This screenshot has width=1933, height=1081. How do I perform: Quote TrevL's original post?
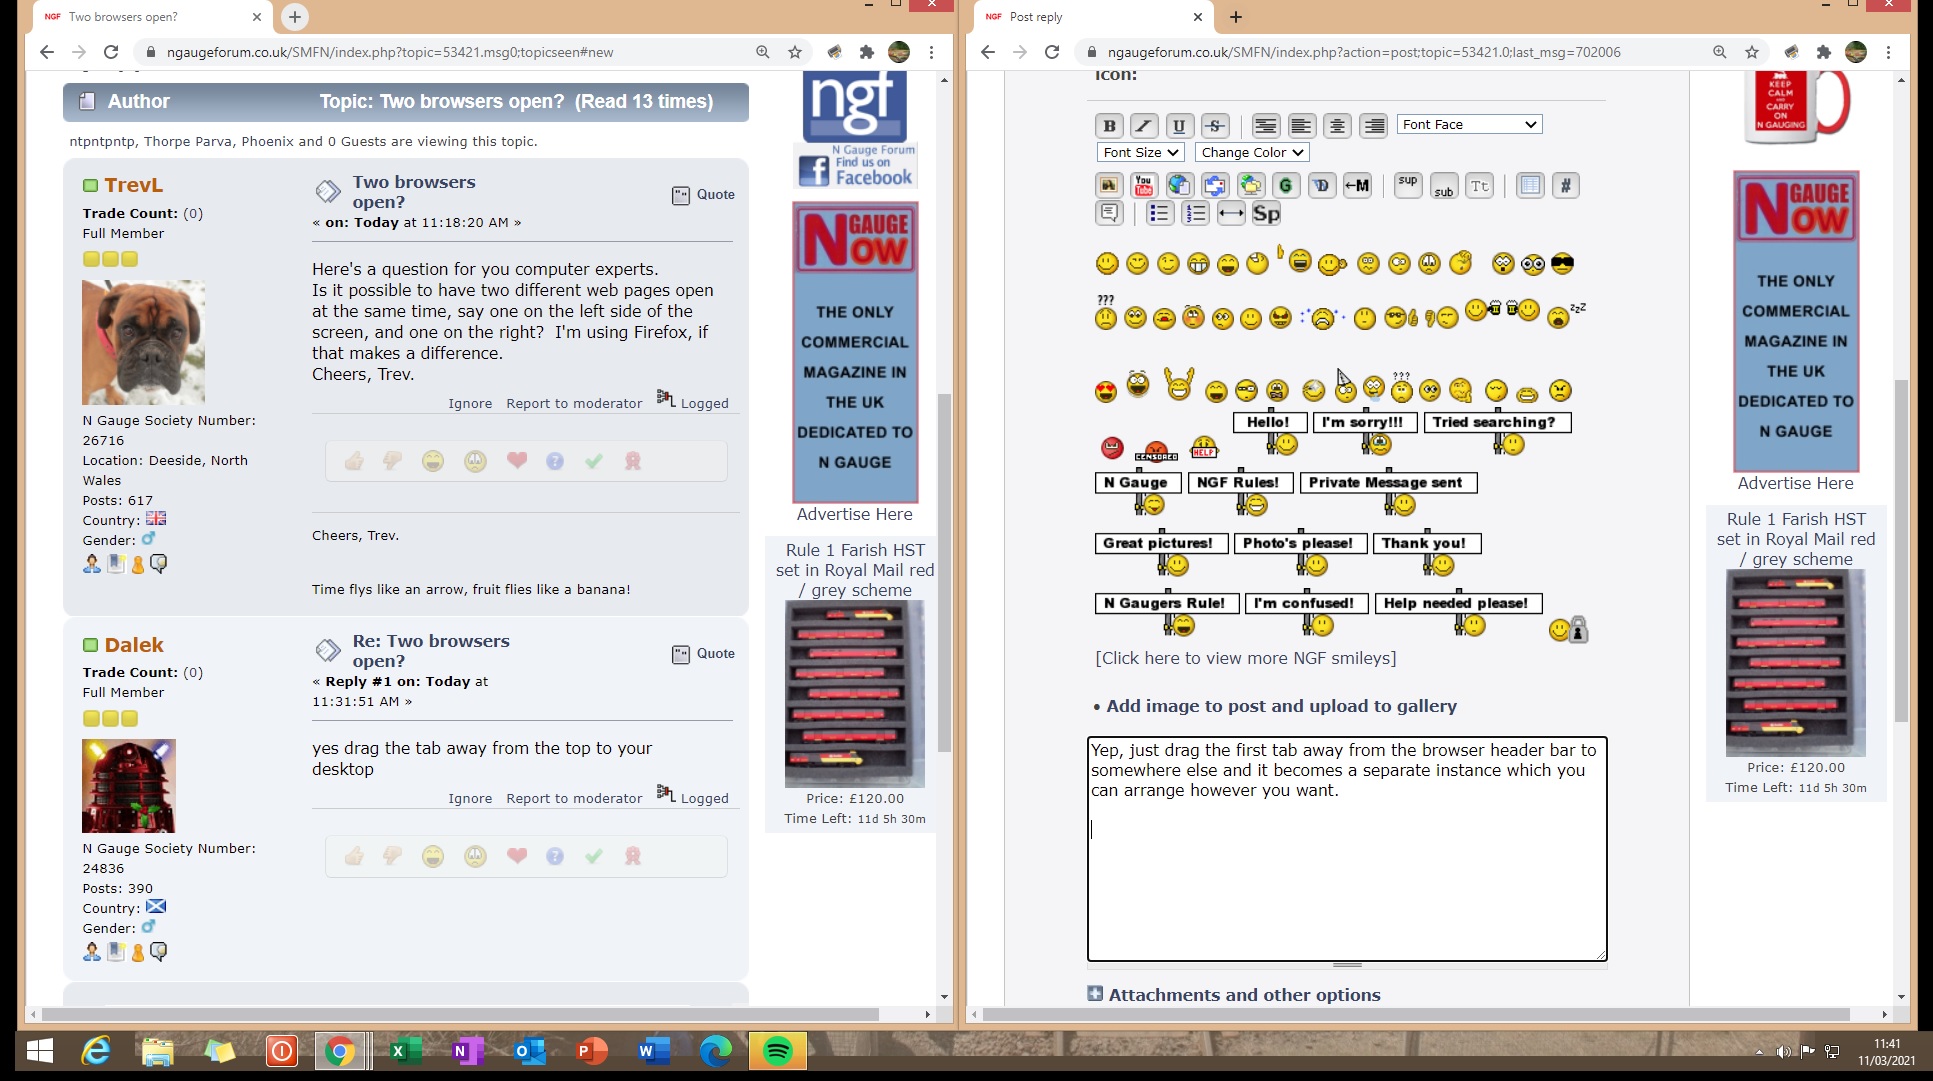click(x=703, y=195)
